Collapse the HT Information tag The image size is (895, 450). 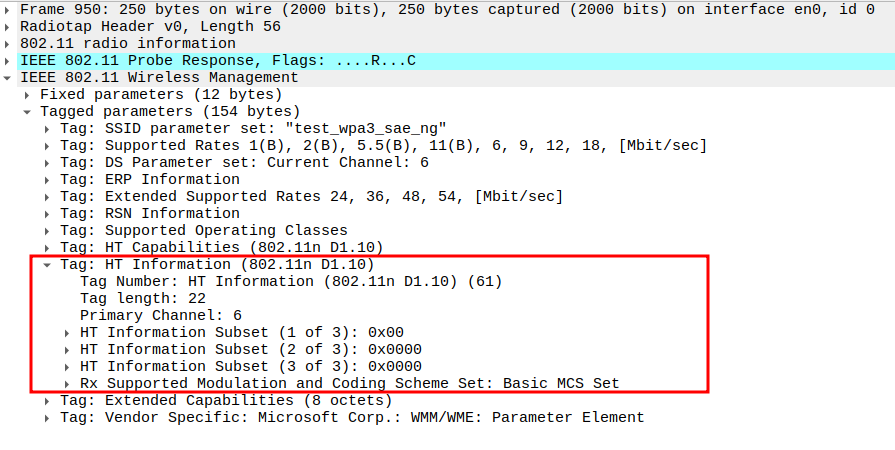coord(48,264)
